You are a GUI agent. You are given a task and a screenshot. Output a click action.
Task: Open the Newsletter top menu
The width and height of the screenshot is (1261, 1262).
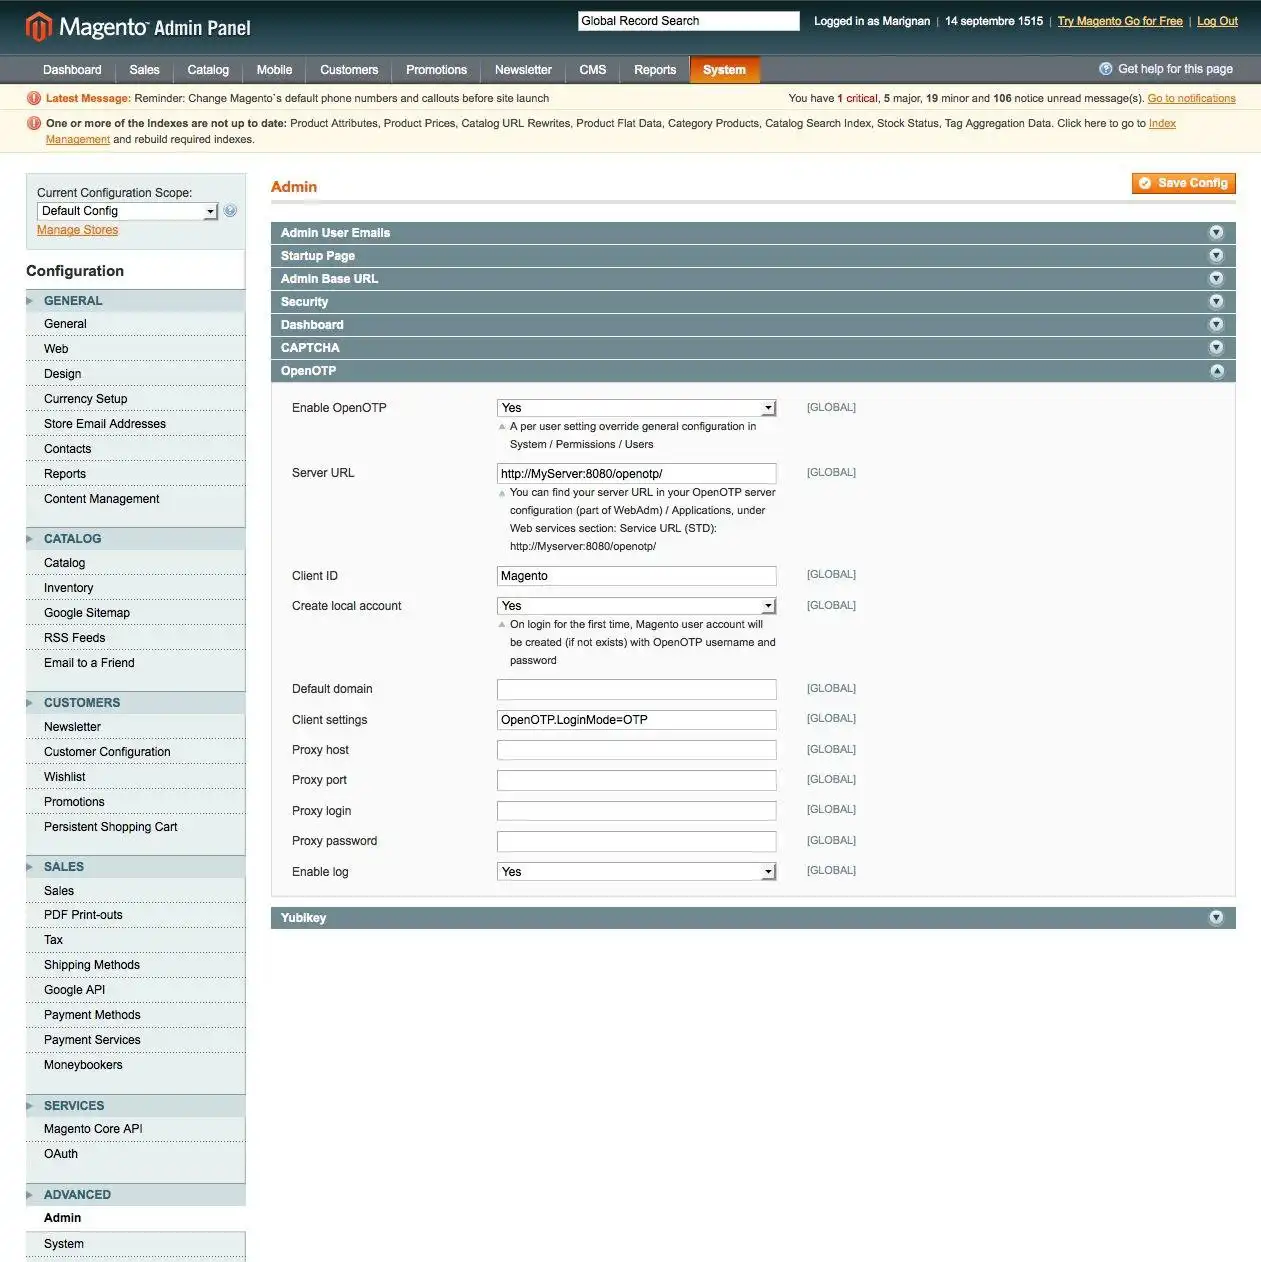[523, 70]
